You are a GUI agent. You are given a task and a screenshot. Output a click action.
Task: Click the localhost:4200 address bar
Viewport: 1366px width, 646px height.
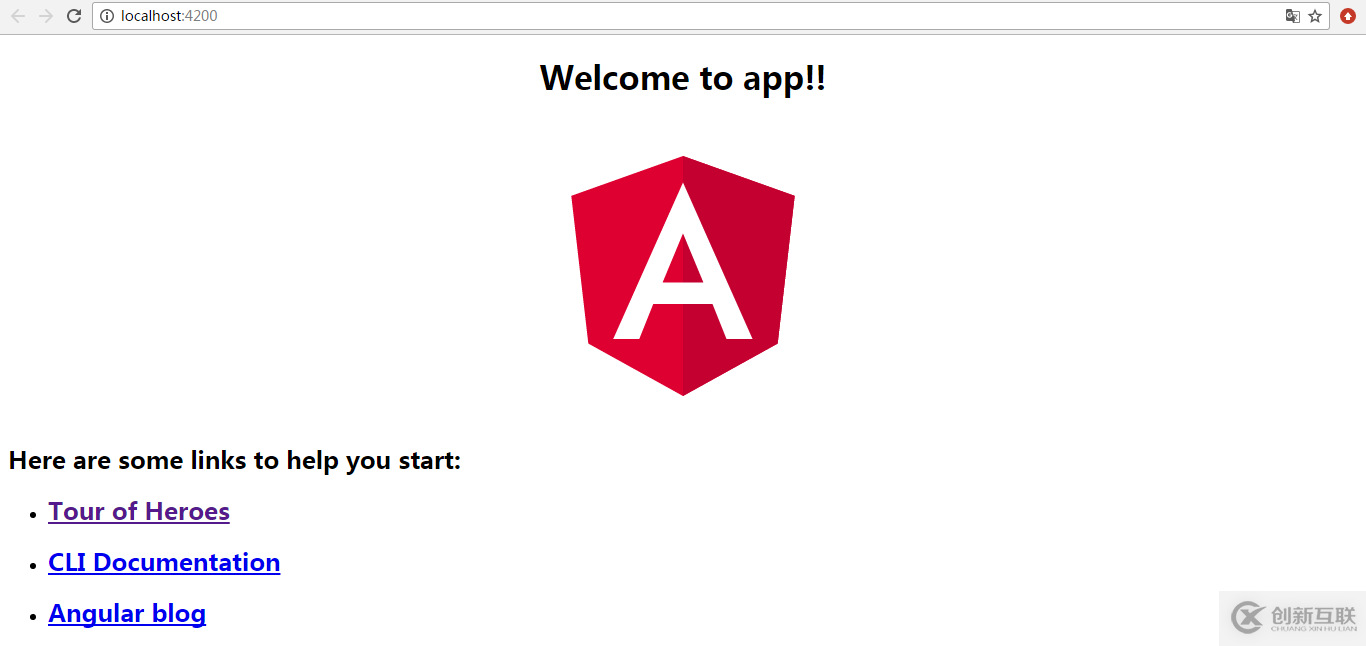[x=711, y=16]
